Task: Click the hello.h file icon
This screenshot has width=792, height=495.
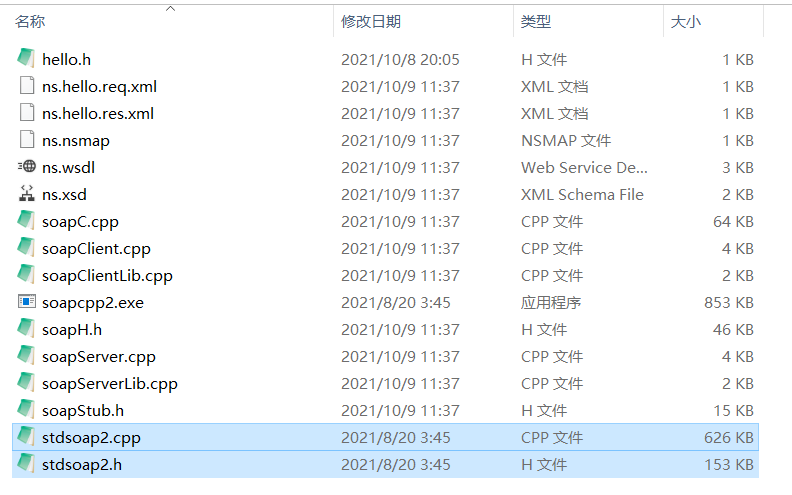Action: [26, 58]
